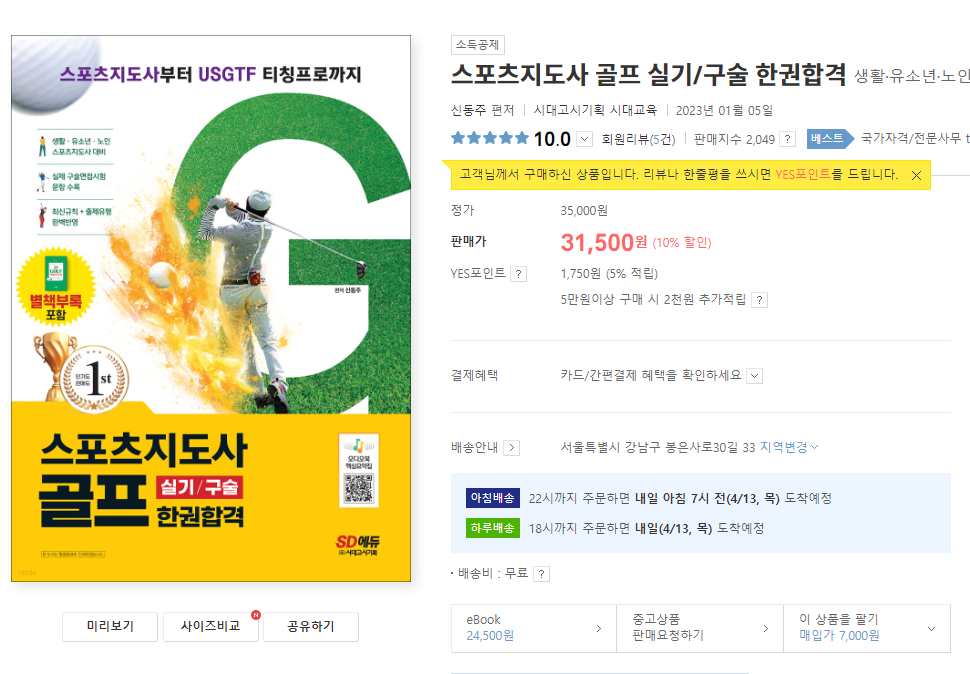Open the 판매지수 help question mark
This screenshot has height=674, width=970.
click(788, 139)
